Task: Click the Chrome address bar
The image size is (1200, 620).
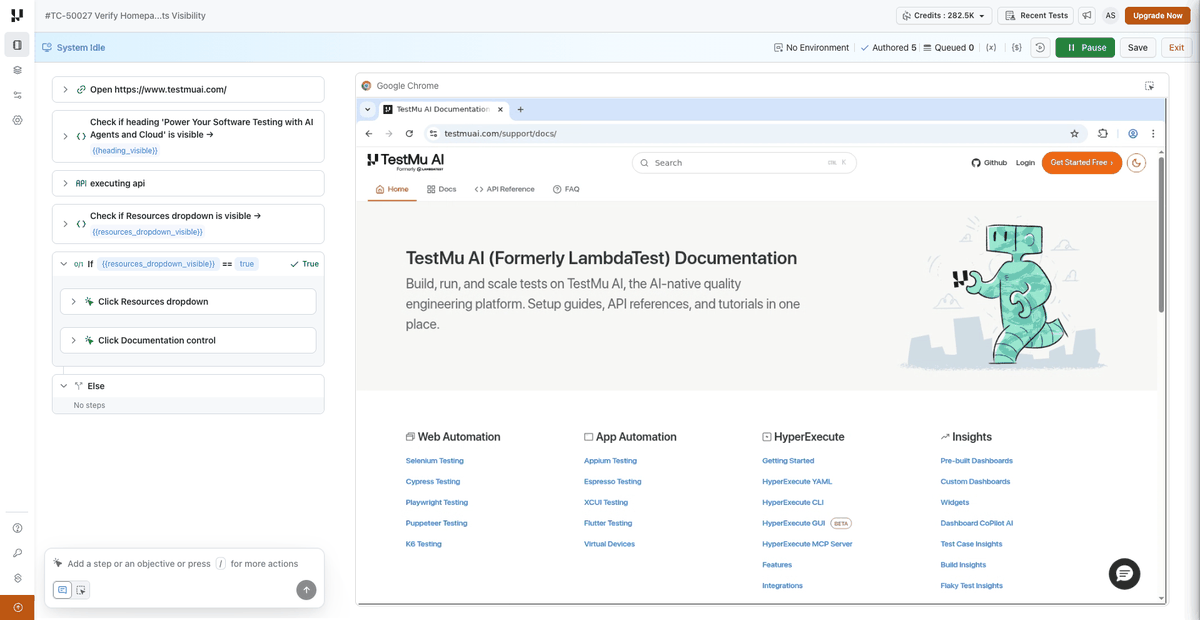Action: [x=744, y=133]
